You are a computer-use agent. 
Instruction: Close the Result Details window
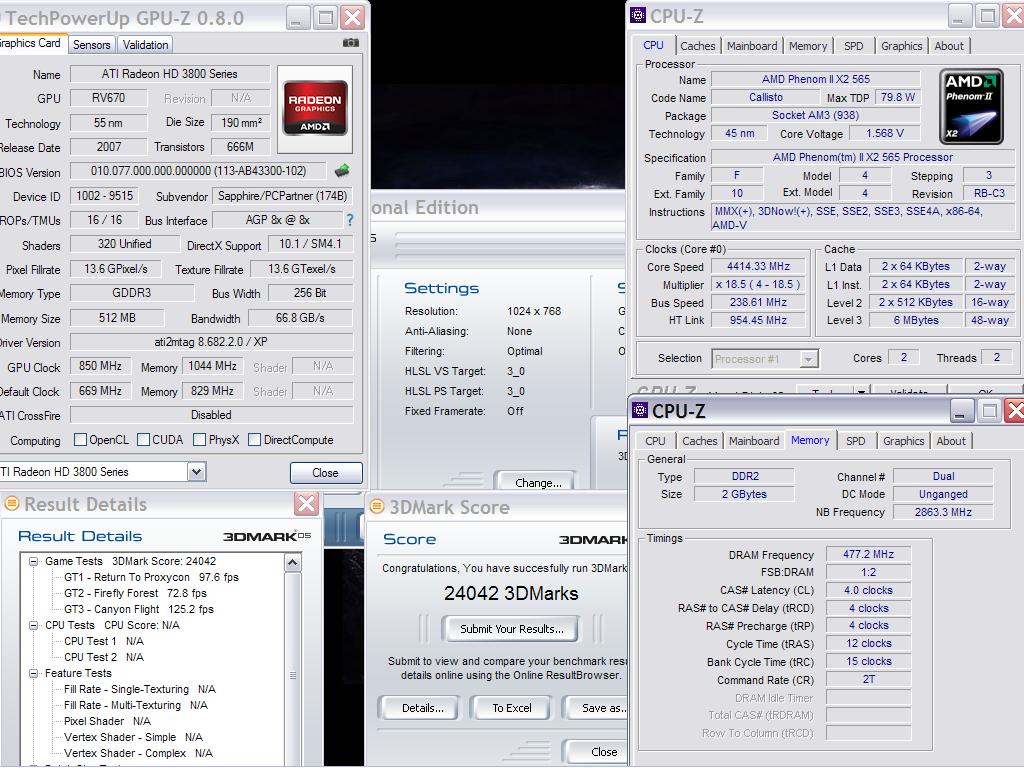tap(306, 504)
